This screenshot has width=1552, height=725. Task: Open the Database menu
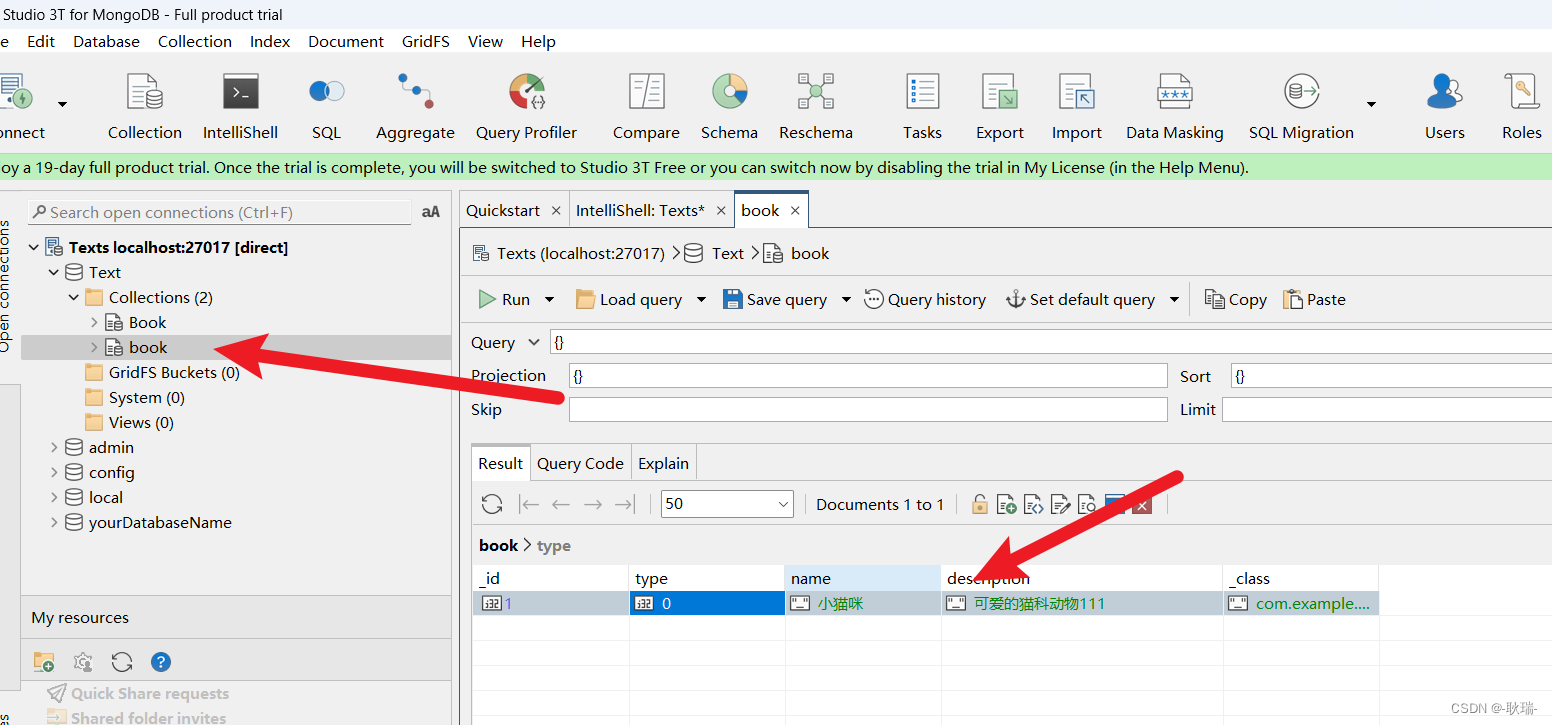[x=106, y=41]
